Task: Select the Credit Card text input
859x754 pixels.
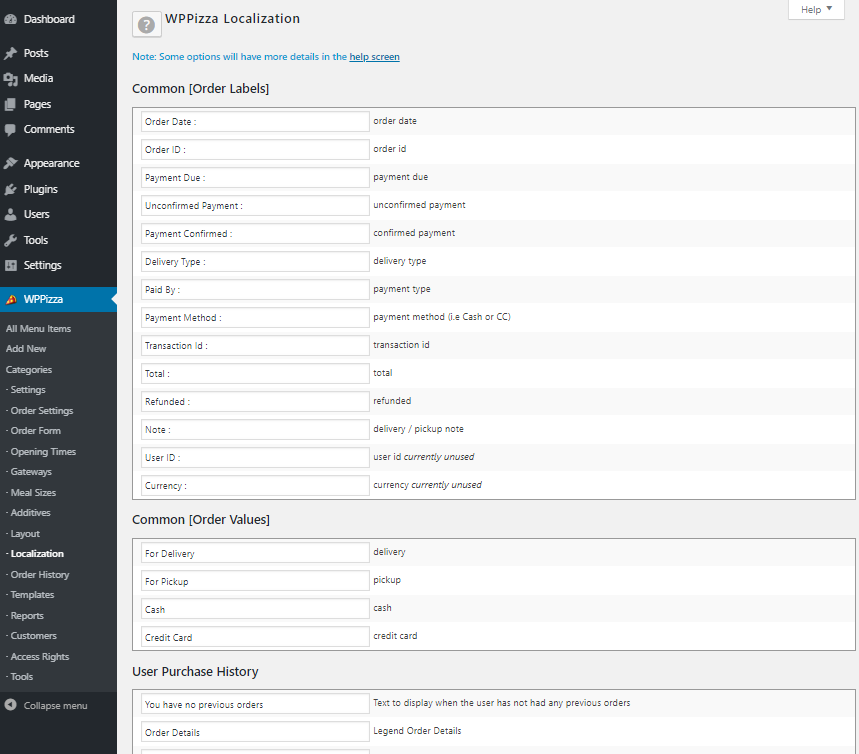Action: click(256, 637)
